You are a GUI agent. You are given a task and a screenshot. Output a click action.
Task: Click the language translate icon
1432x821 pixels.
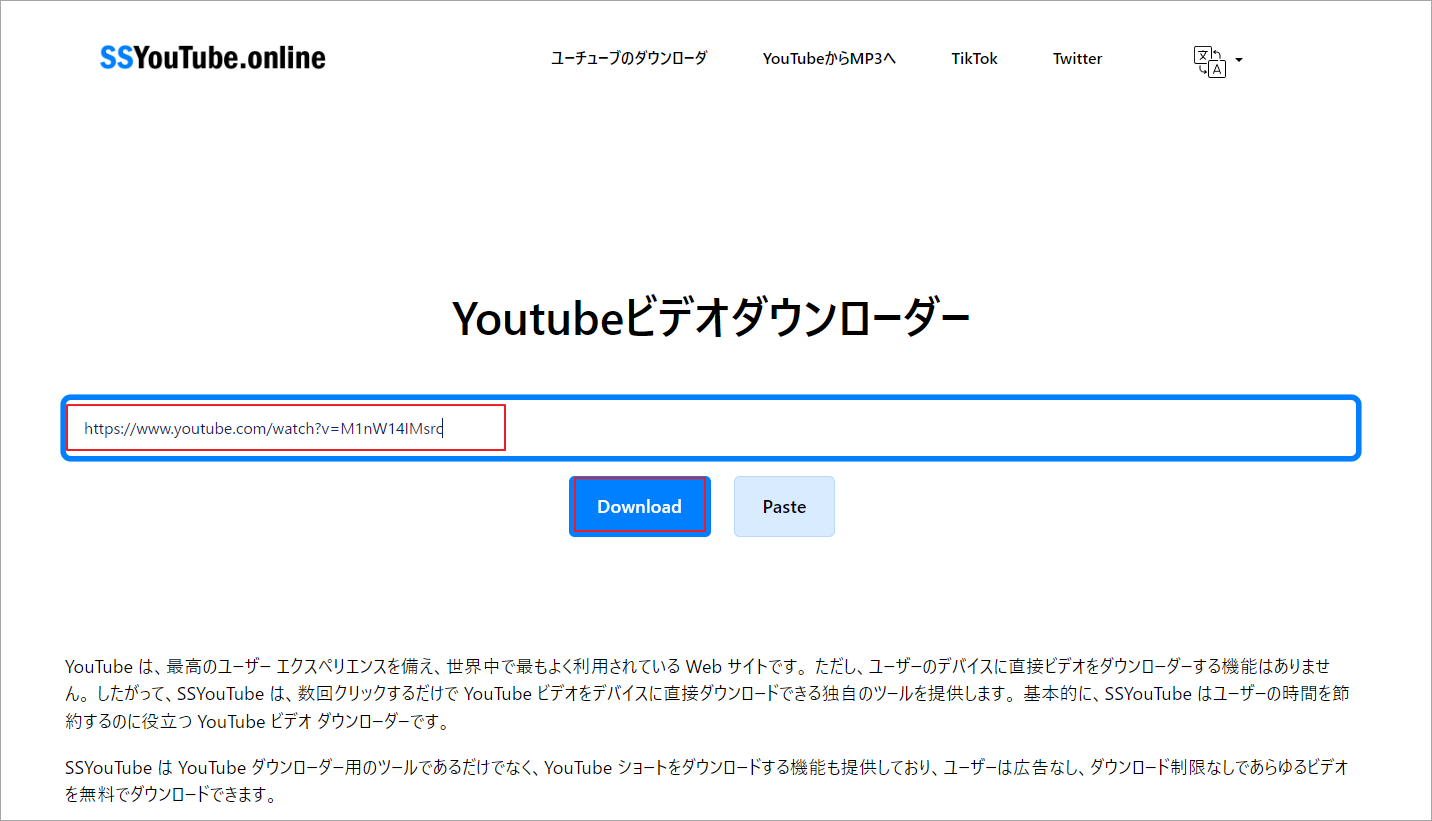coord(1209,61)
